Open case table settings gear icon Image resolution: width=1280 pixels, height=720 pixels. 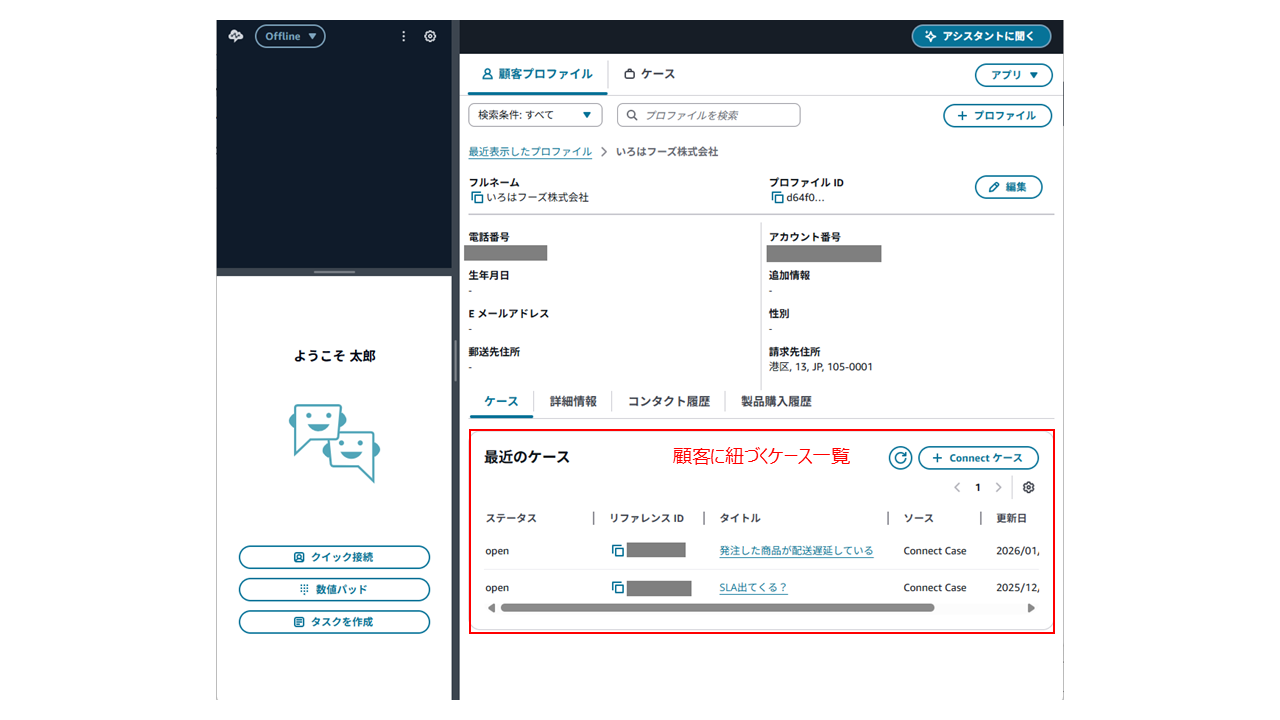pos(1028,488)
